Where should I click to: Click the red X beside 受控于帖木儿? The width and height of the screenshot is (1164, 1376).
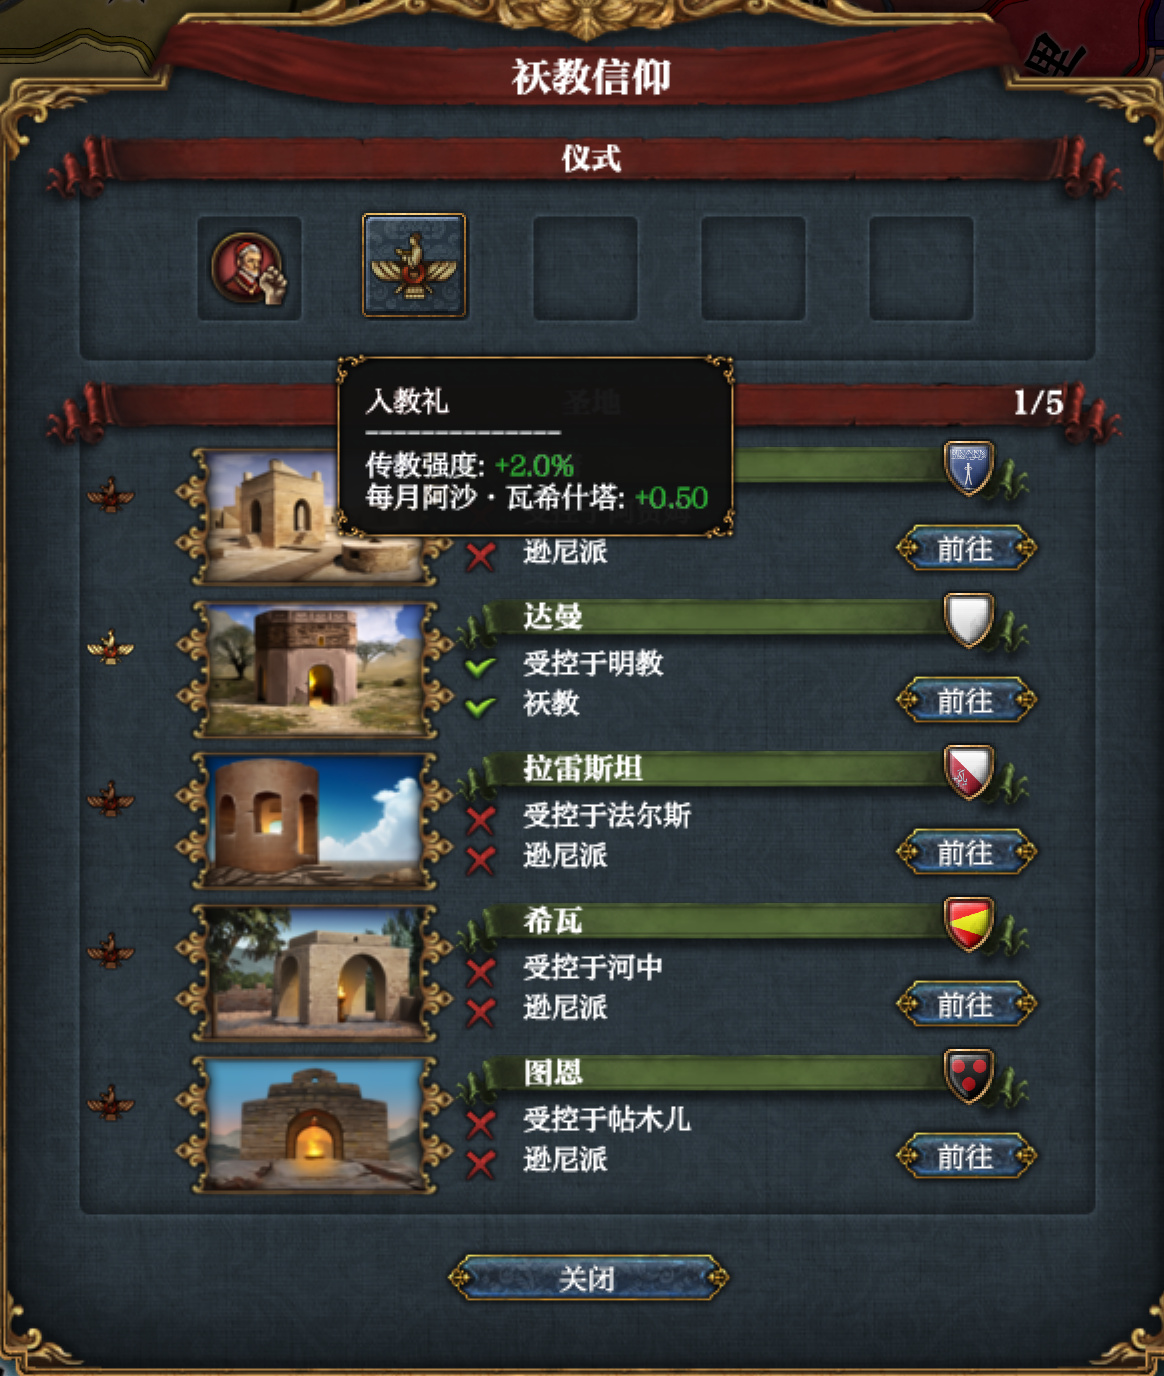pos(481,1123)
